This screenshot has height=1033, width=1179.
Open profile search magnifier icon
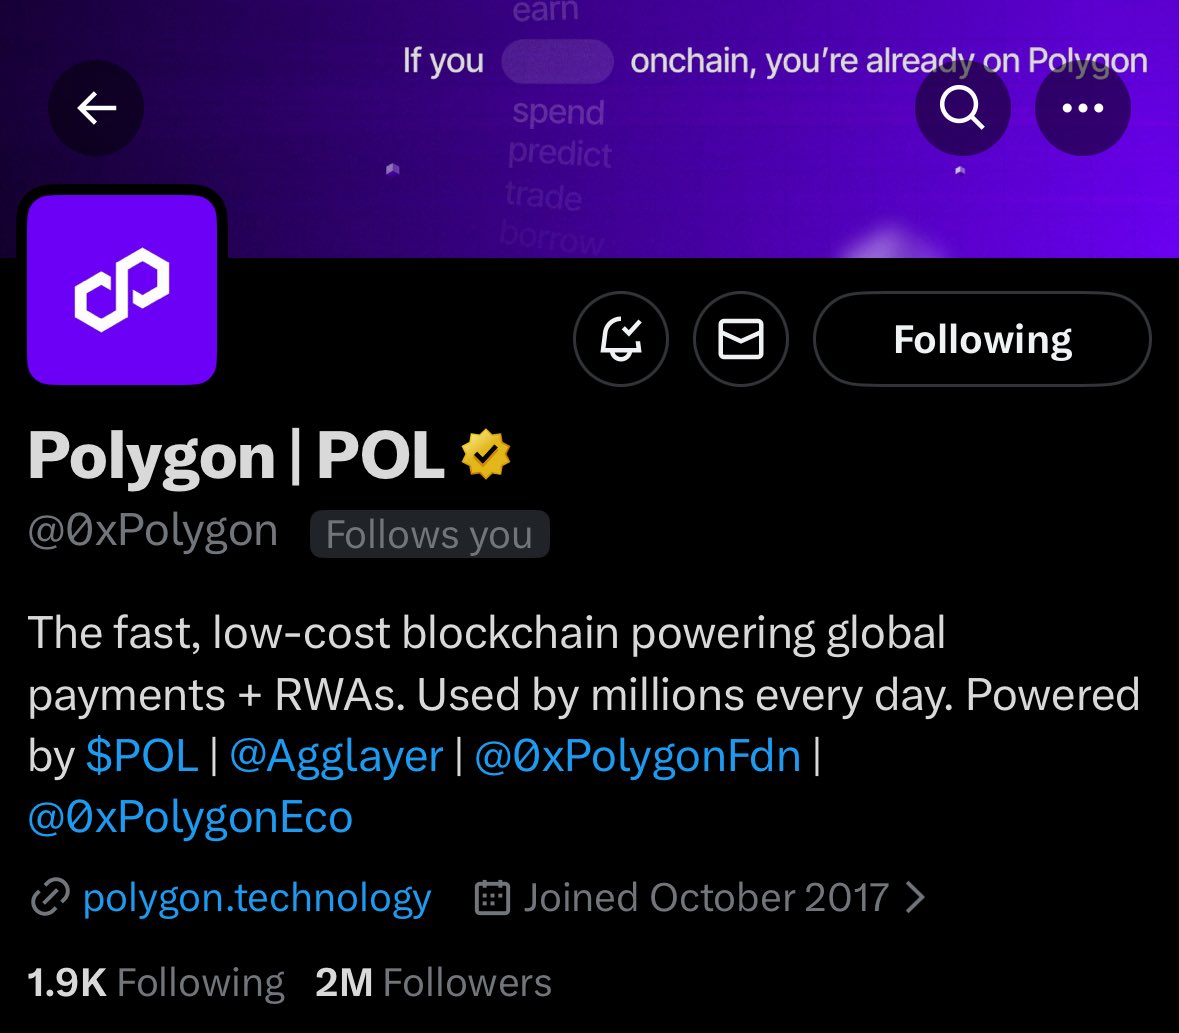click(962, 108)
